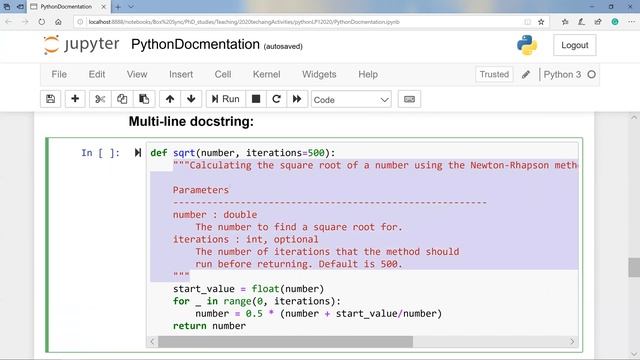Click the code cell's horizontal scrollbar thumb
The width and height of the screenshot is (640, 360).
(x=285, y=342)
